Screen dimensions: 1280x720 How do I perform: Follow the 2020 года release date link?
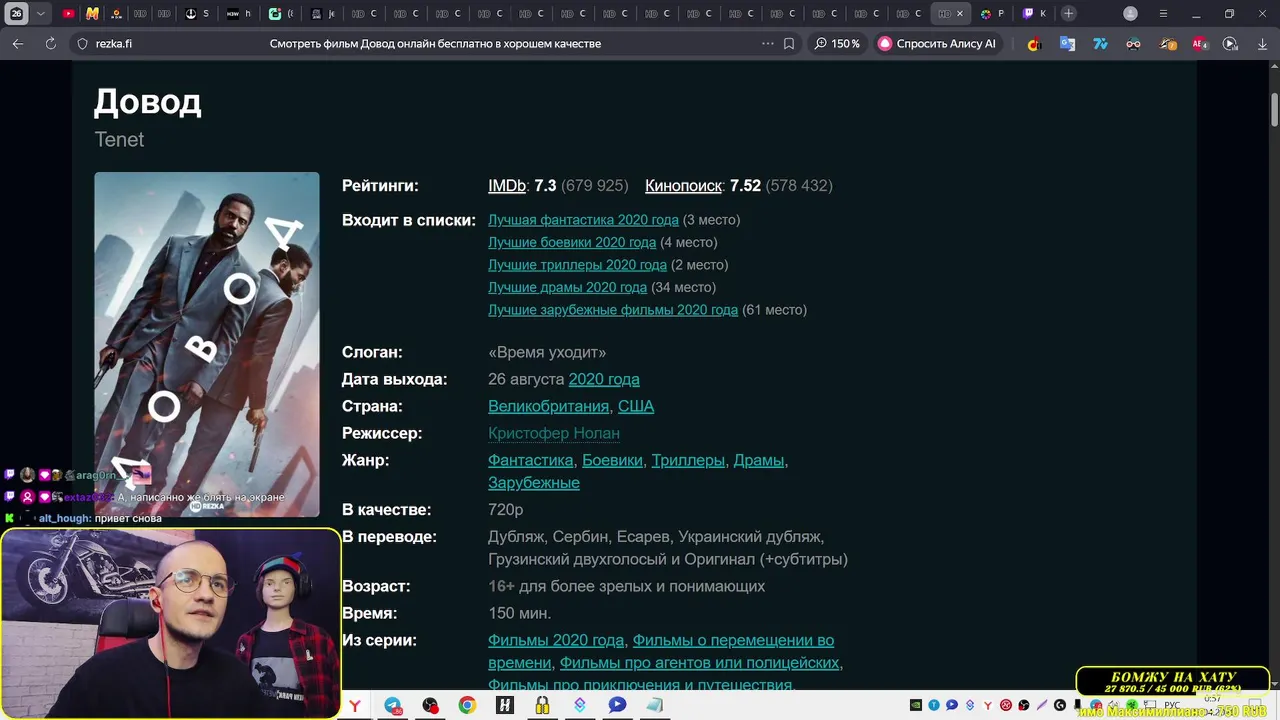(604, 379)
